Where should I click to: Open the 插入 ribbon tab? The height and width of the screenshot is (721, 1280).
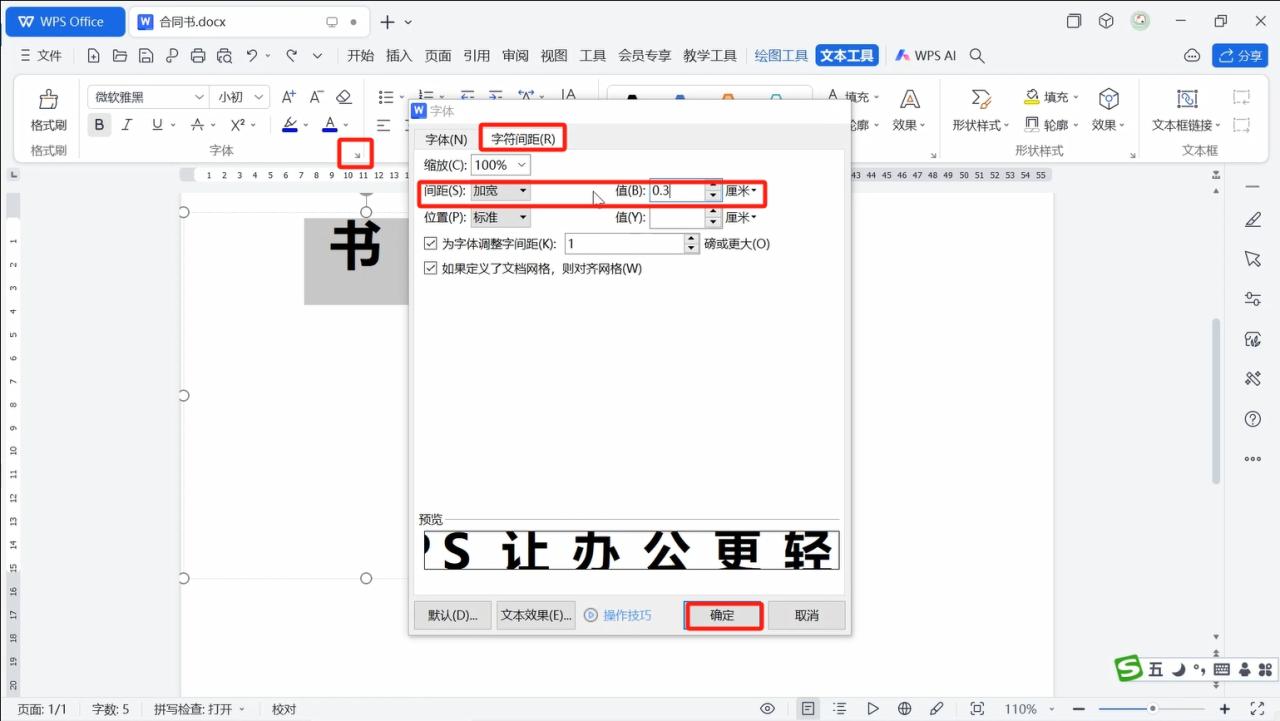click(x=399, y=56)
